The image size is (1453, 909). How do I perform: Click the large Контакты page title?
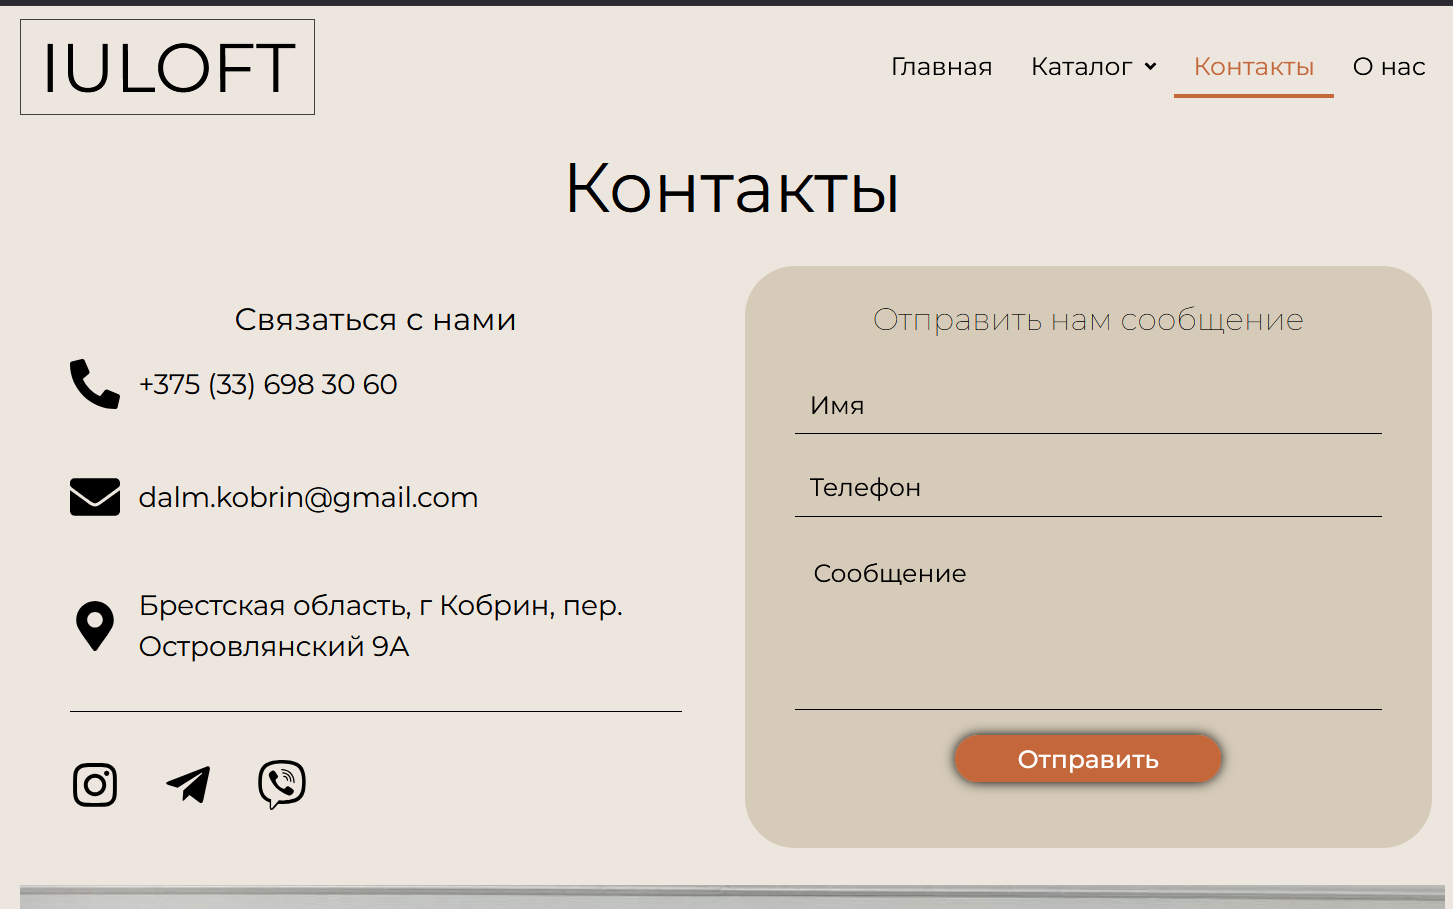(732, 188)
